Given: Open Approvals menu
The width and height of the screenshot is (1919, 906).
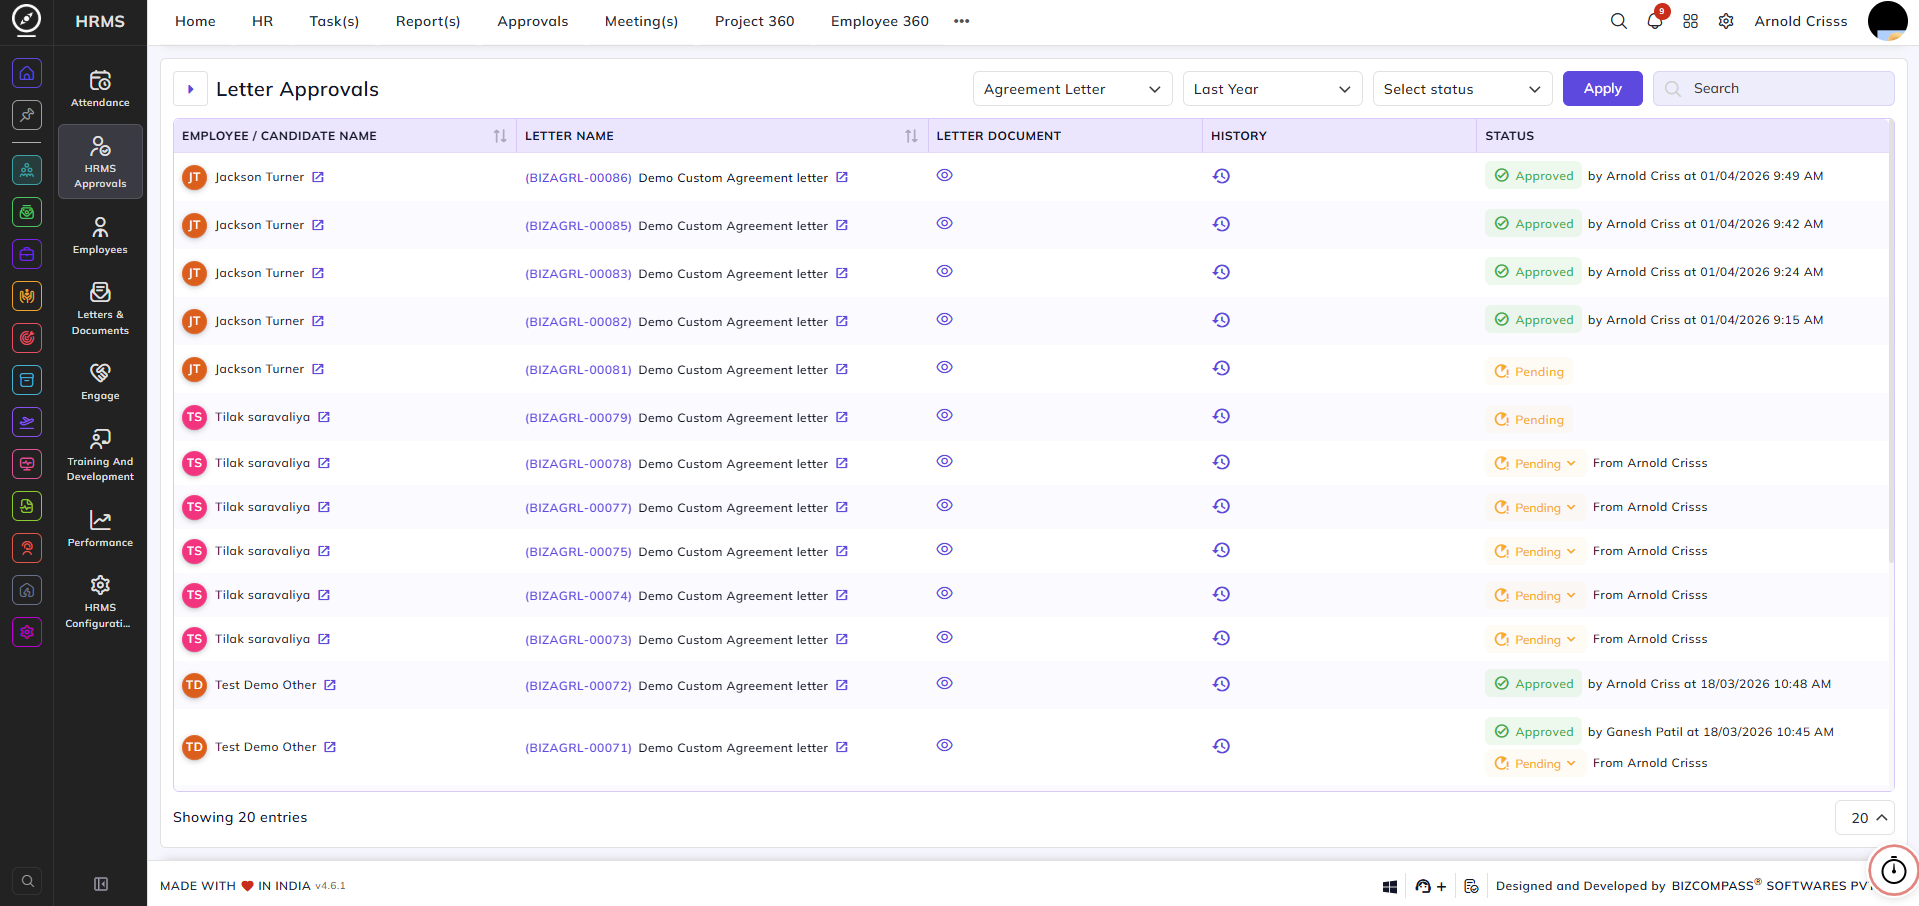Looking at the screenshot, I should point(532,21).
